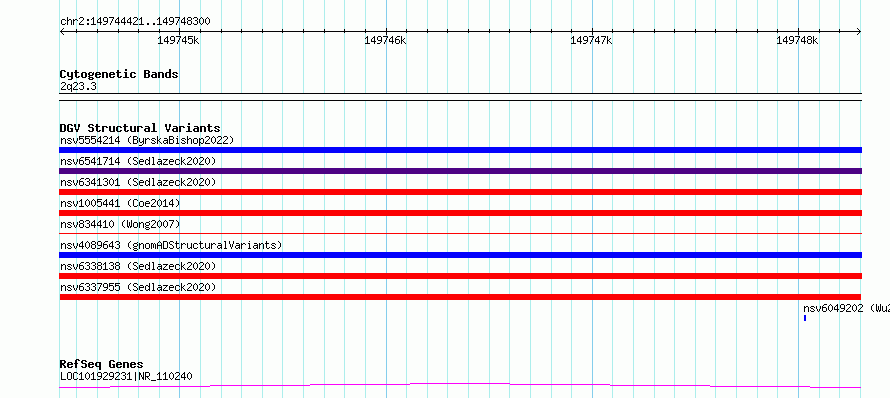Screen dimensions: 890x398
Task: Click the red bar of nsv6341301
Action: [460, 192]
